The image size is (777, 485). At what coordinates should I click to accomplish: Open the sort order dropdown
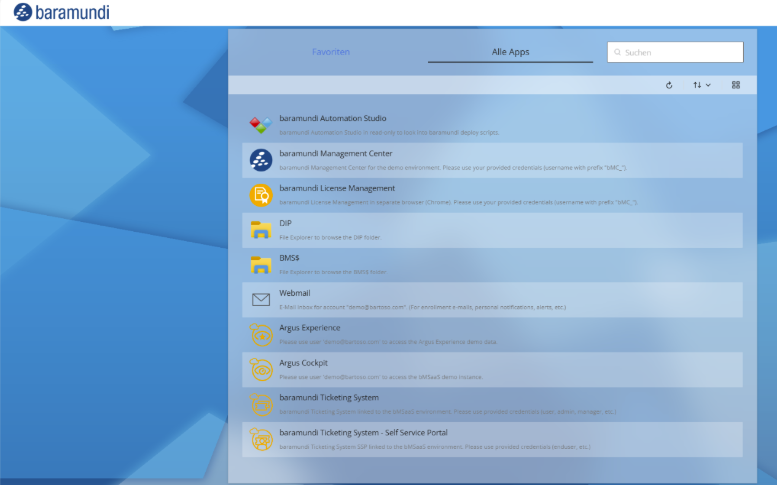702,85
